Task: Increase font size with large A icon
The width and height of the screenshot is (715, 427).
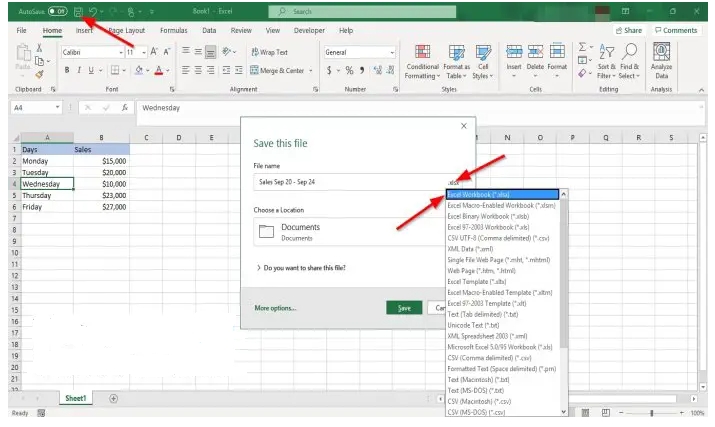Action: [x=154, y=52]
